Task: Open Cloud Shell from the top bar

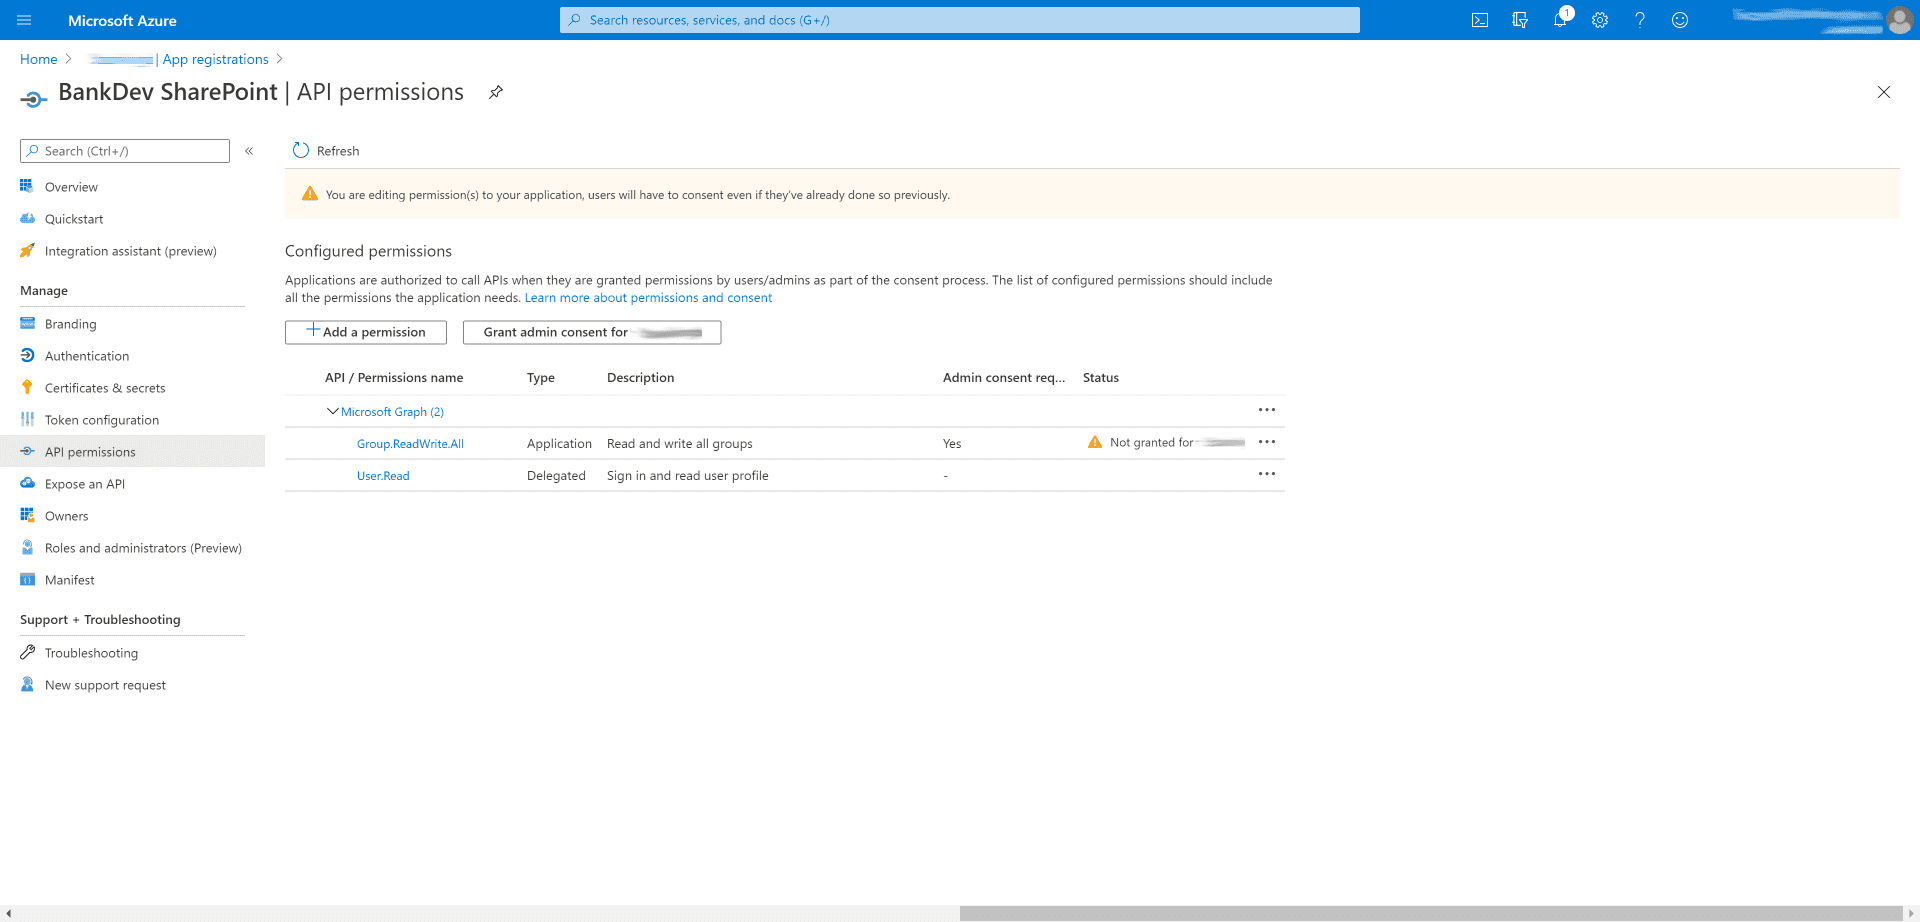Action: (x=1480, y=20)
